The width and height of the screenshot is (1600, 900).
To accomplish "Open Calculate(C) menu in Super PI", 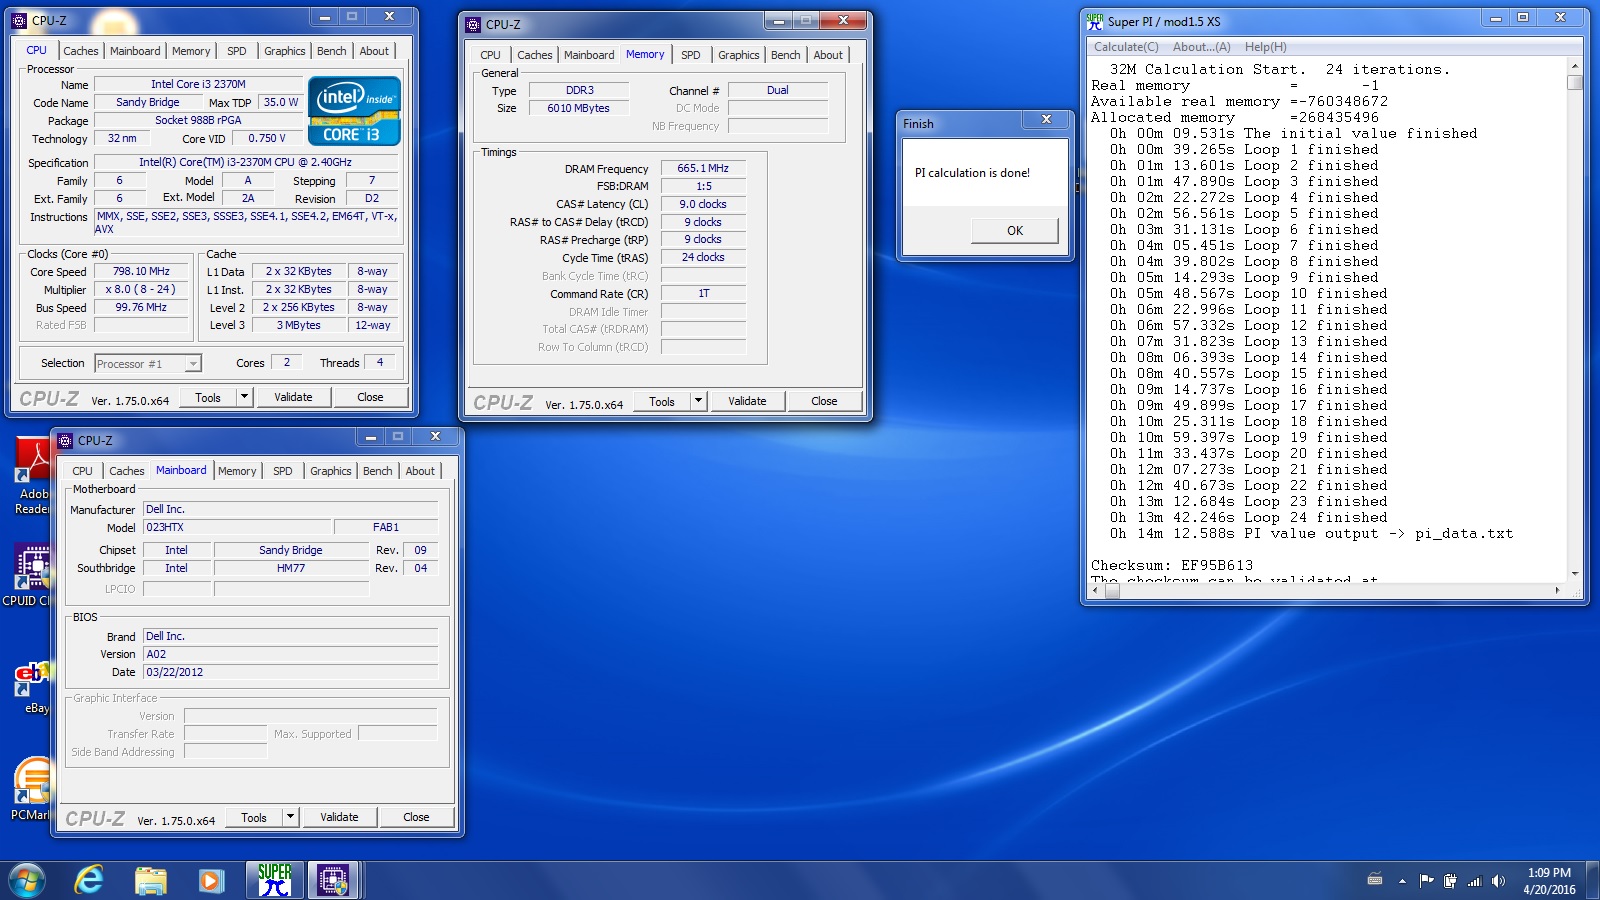I will tap(1126, 47).
